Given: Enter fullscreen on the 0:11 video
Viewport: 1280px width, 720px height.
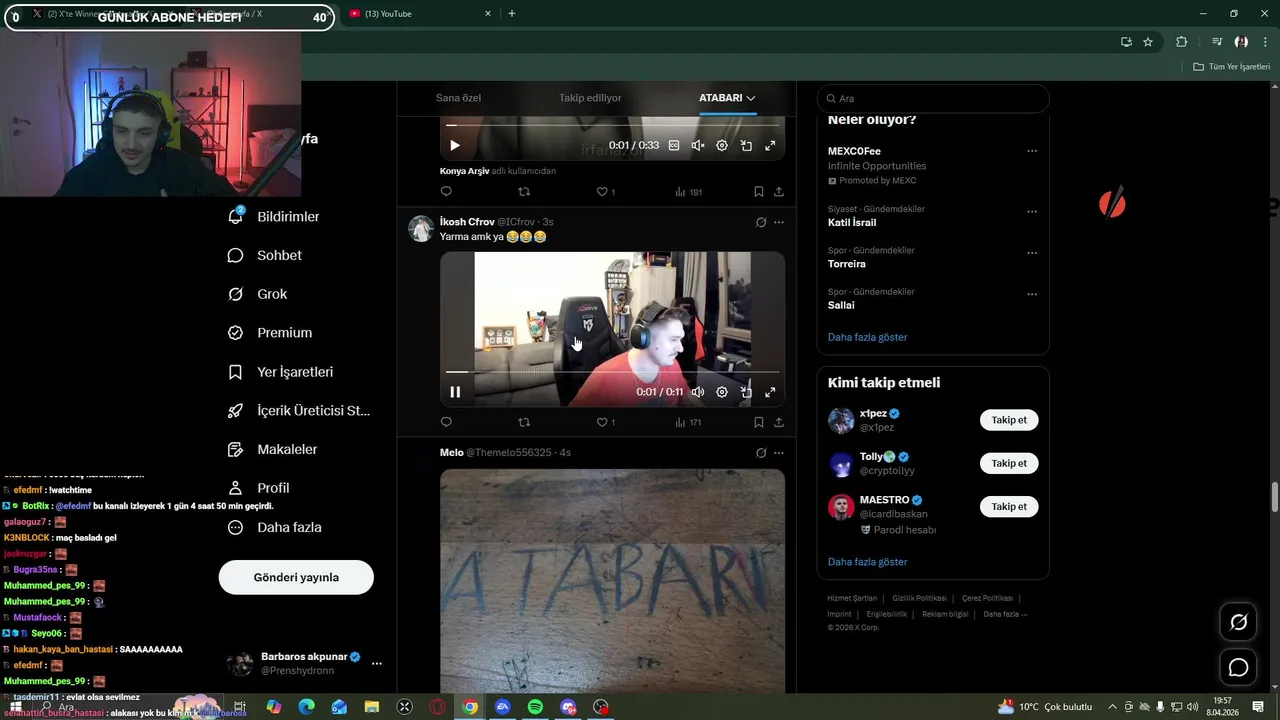Looking at the screenshot, I should 770,392.
